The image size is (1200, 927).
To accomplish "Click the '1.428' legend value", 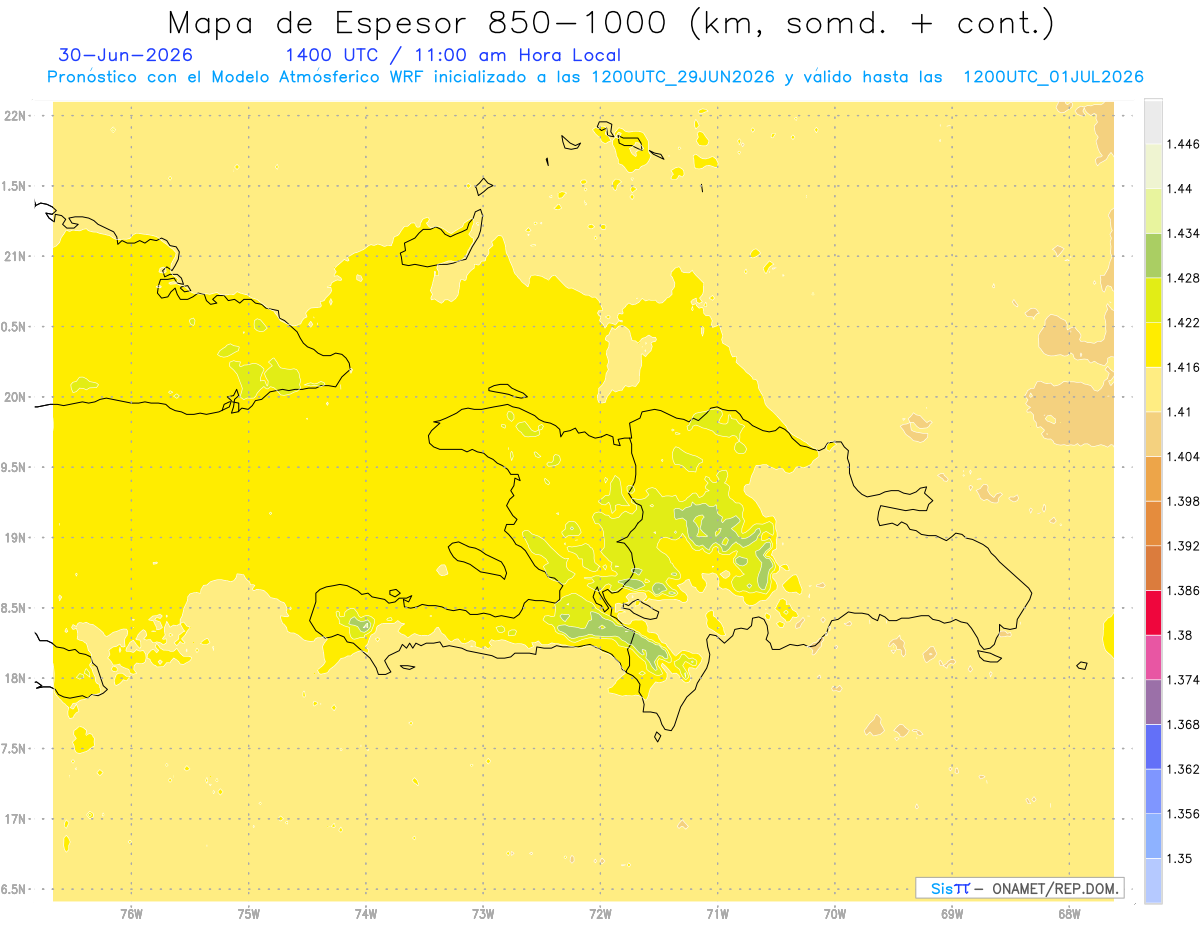I will [1183, 278].
